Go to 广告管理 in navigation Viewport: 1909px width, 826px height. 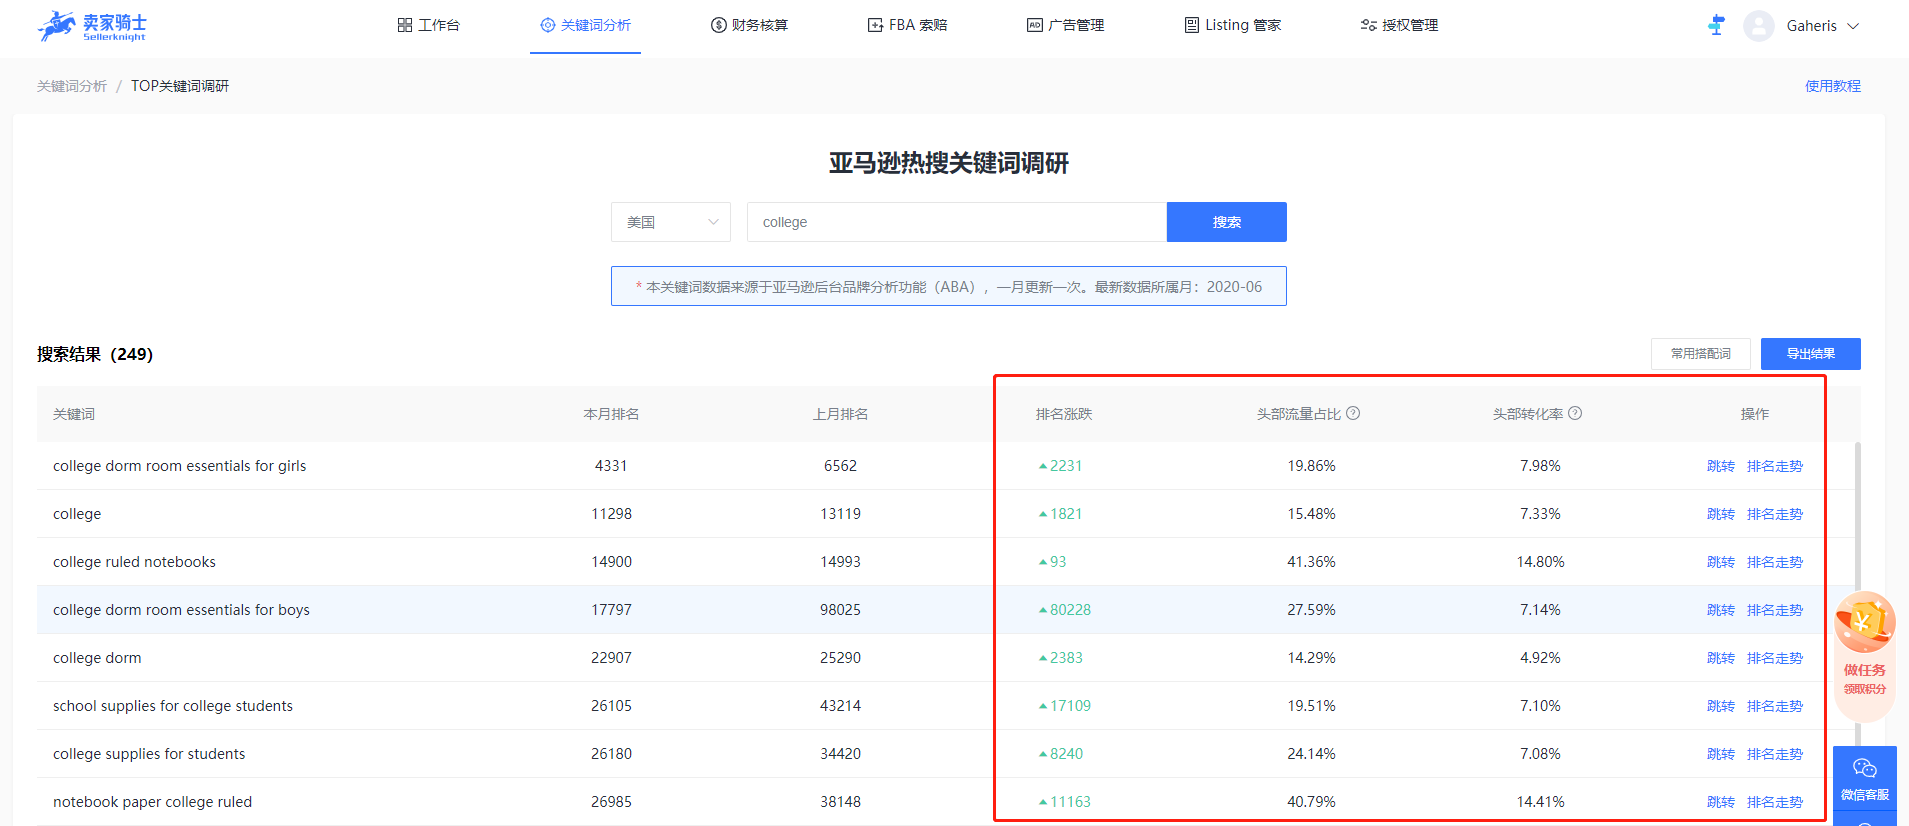(x=1065, y=25)
